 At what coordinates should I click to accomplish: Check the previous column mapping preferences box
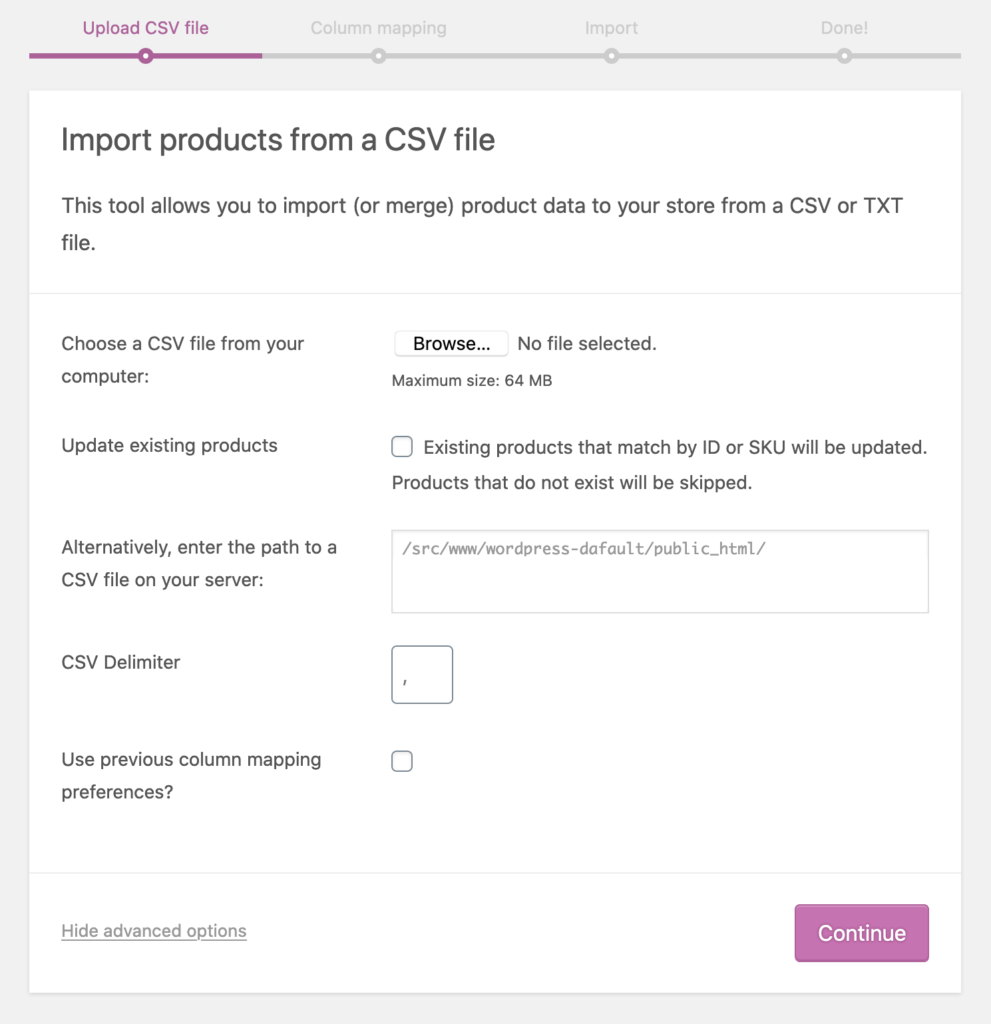401,761
